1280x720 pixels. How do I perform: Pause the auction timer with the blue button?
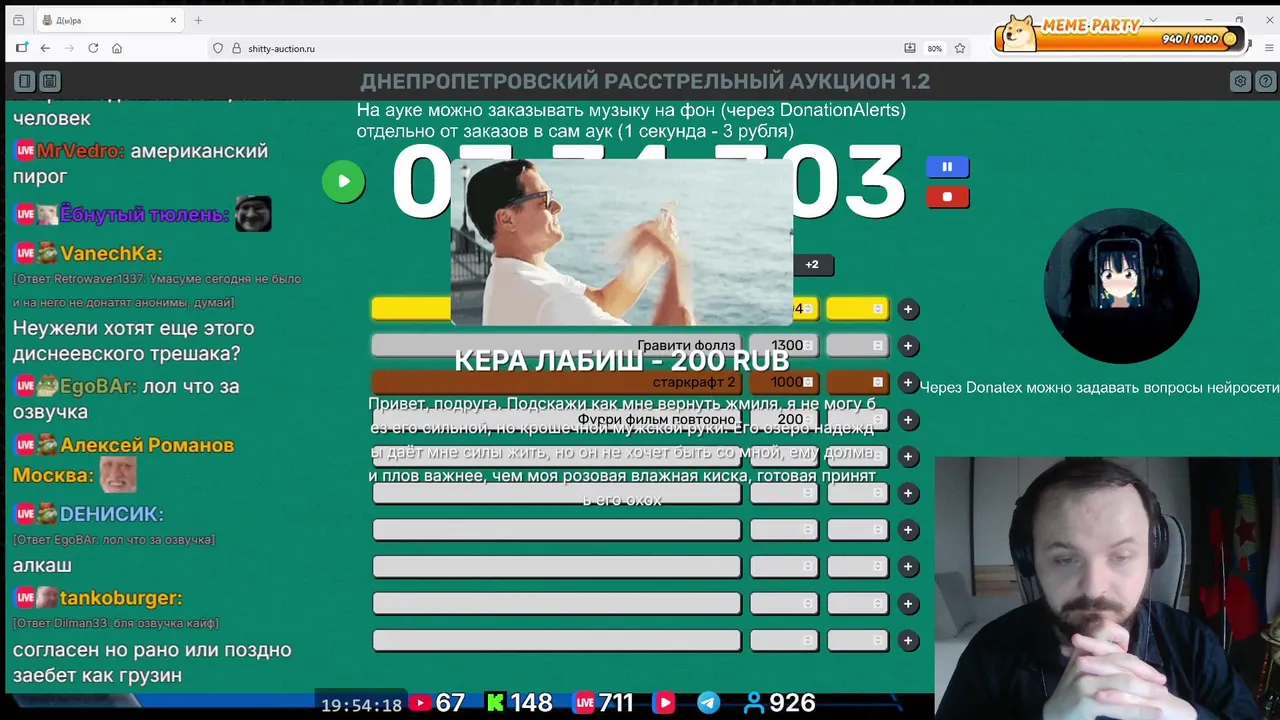point(947,167)
